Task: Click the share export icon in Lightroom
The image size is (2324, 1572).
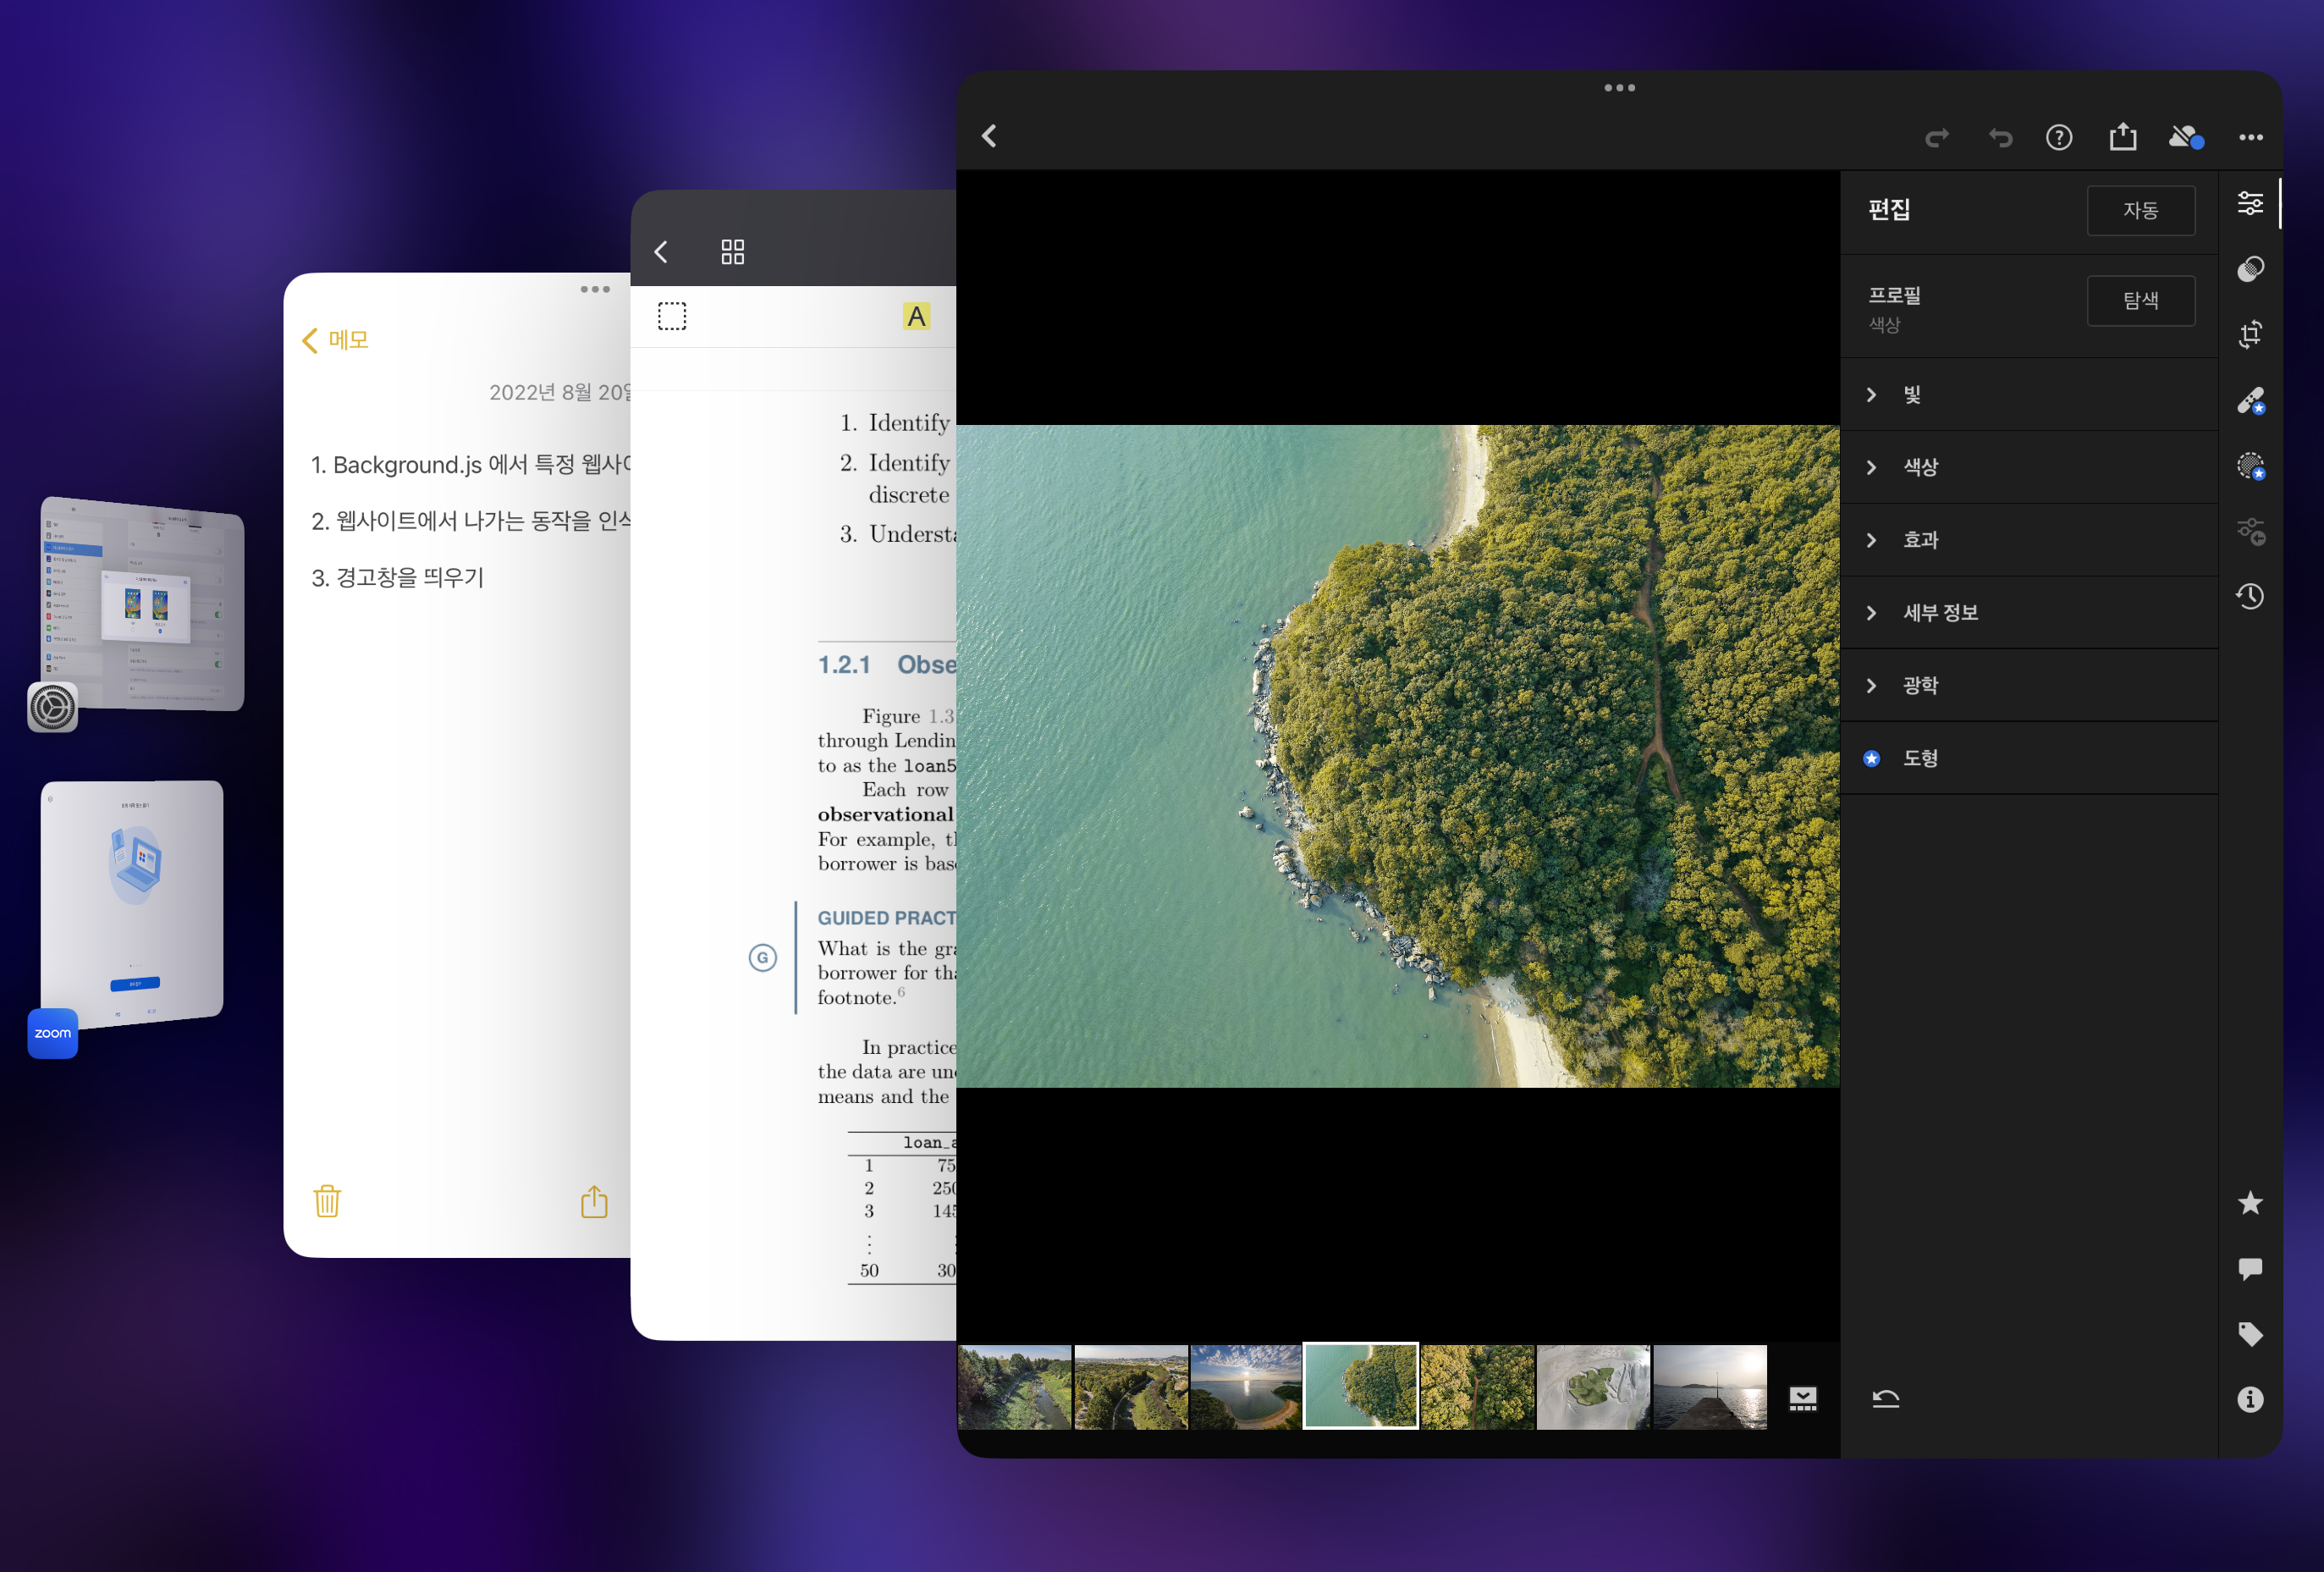Action: click(x=2122, y=137)
